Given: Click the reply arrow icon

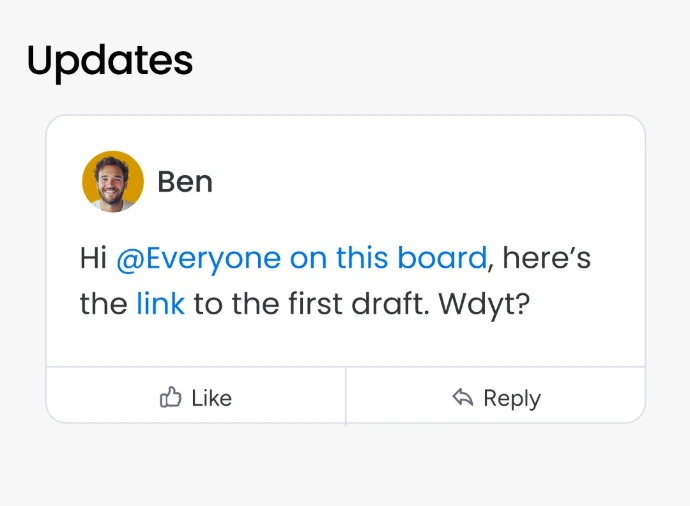Looking at the screenshot, I should point(462,397).
